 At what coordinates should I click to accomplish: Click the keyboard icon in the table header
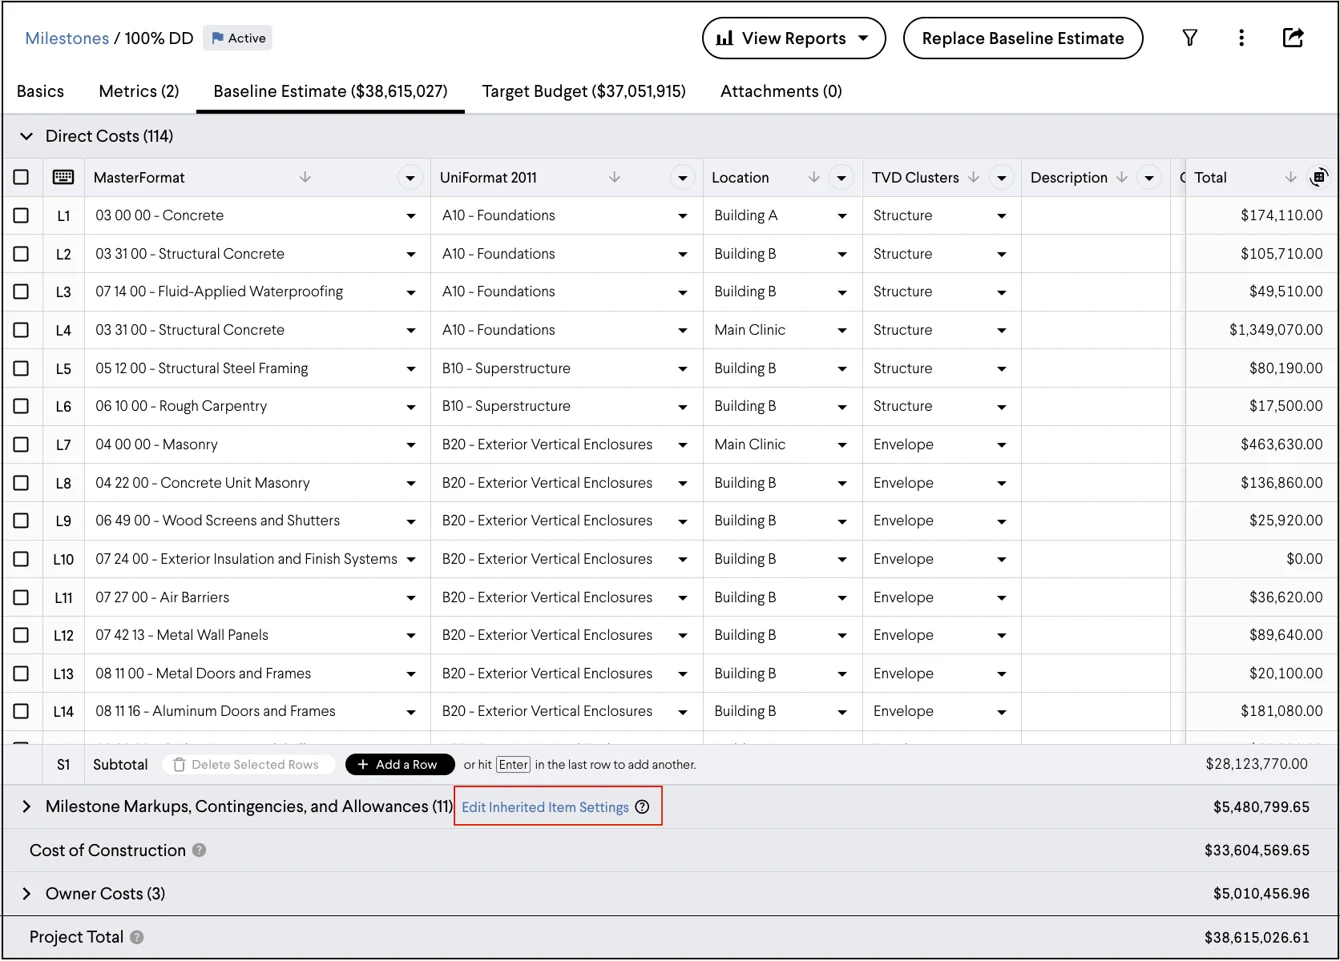tap(63, 177)
